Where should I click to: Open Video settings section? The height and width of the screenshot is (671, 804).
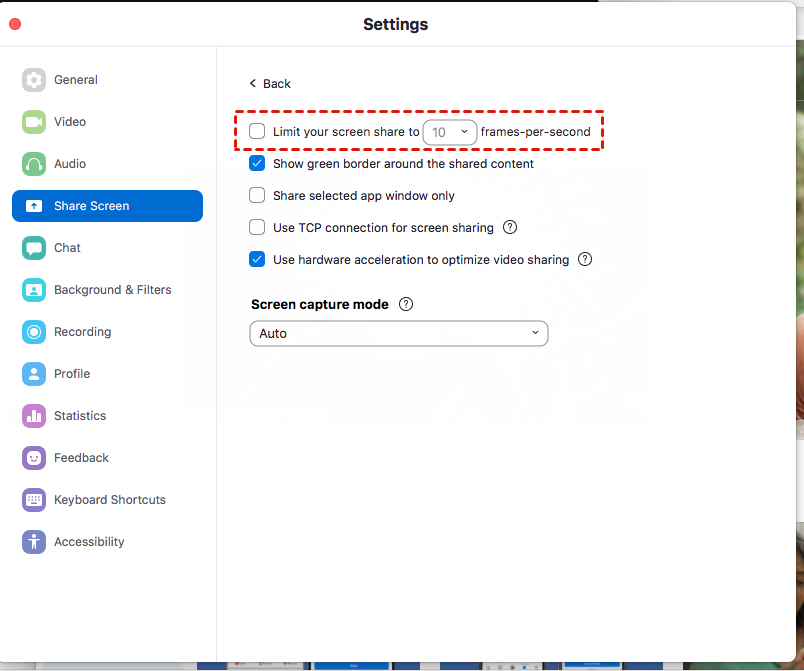(x=107, y=122)
